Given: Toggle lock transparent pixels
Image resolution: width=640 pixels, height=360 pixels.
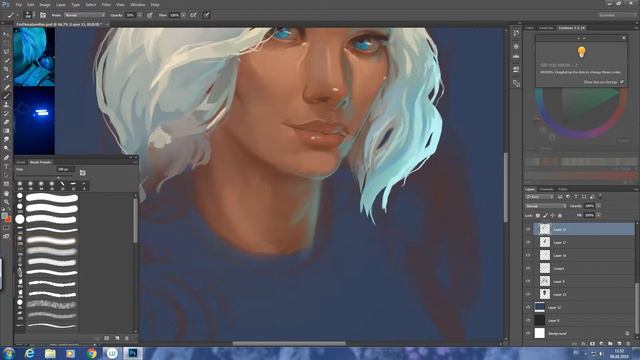Looking at the screenshot, I should (x=538, y=215).
